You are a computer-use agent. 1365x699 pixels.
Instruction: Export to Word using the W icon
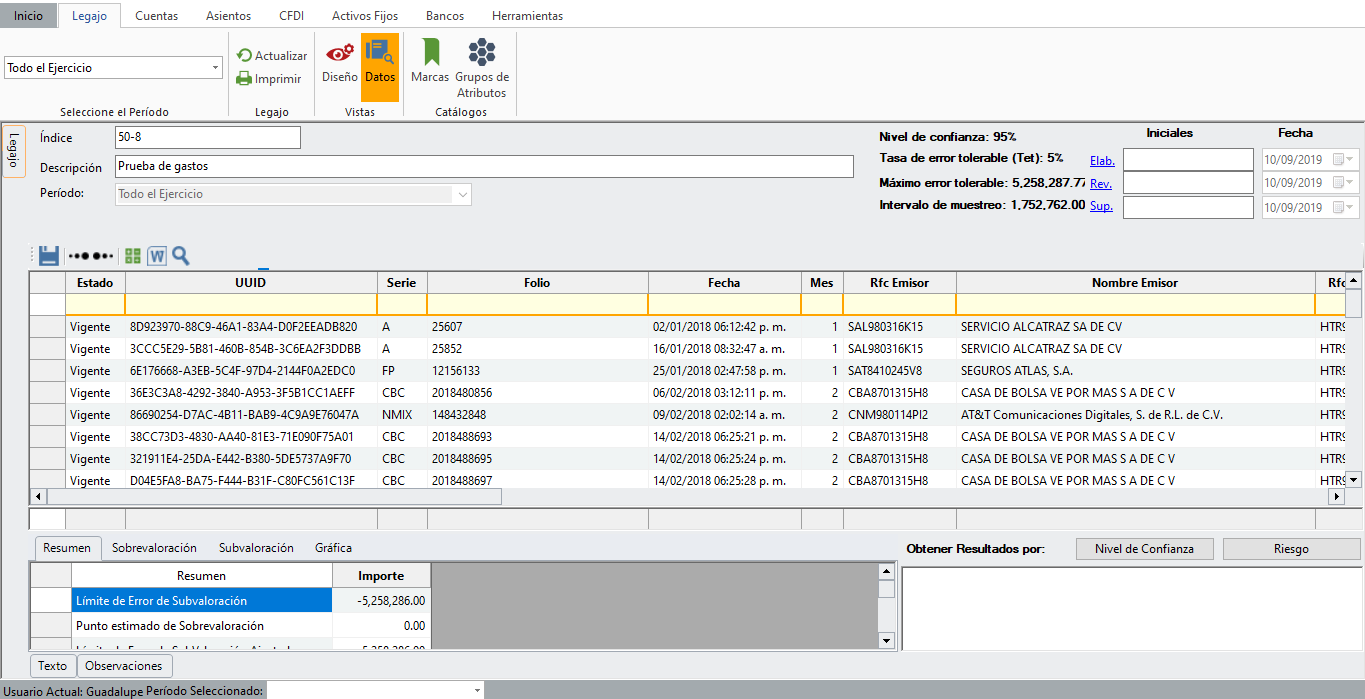(x=157, y=256)
